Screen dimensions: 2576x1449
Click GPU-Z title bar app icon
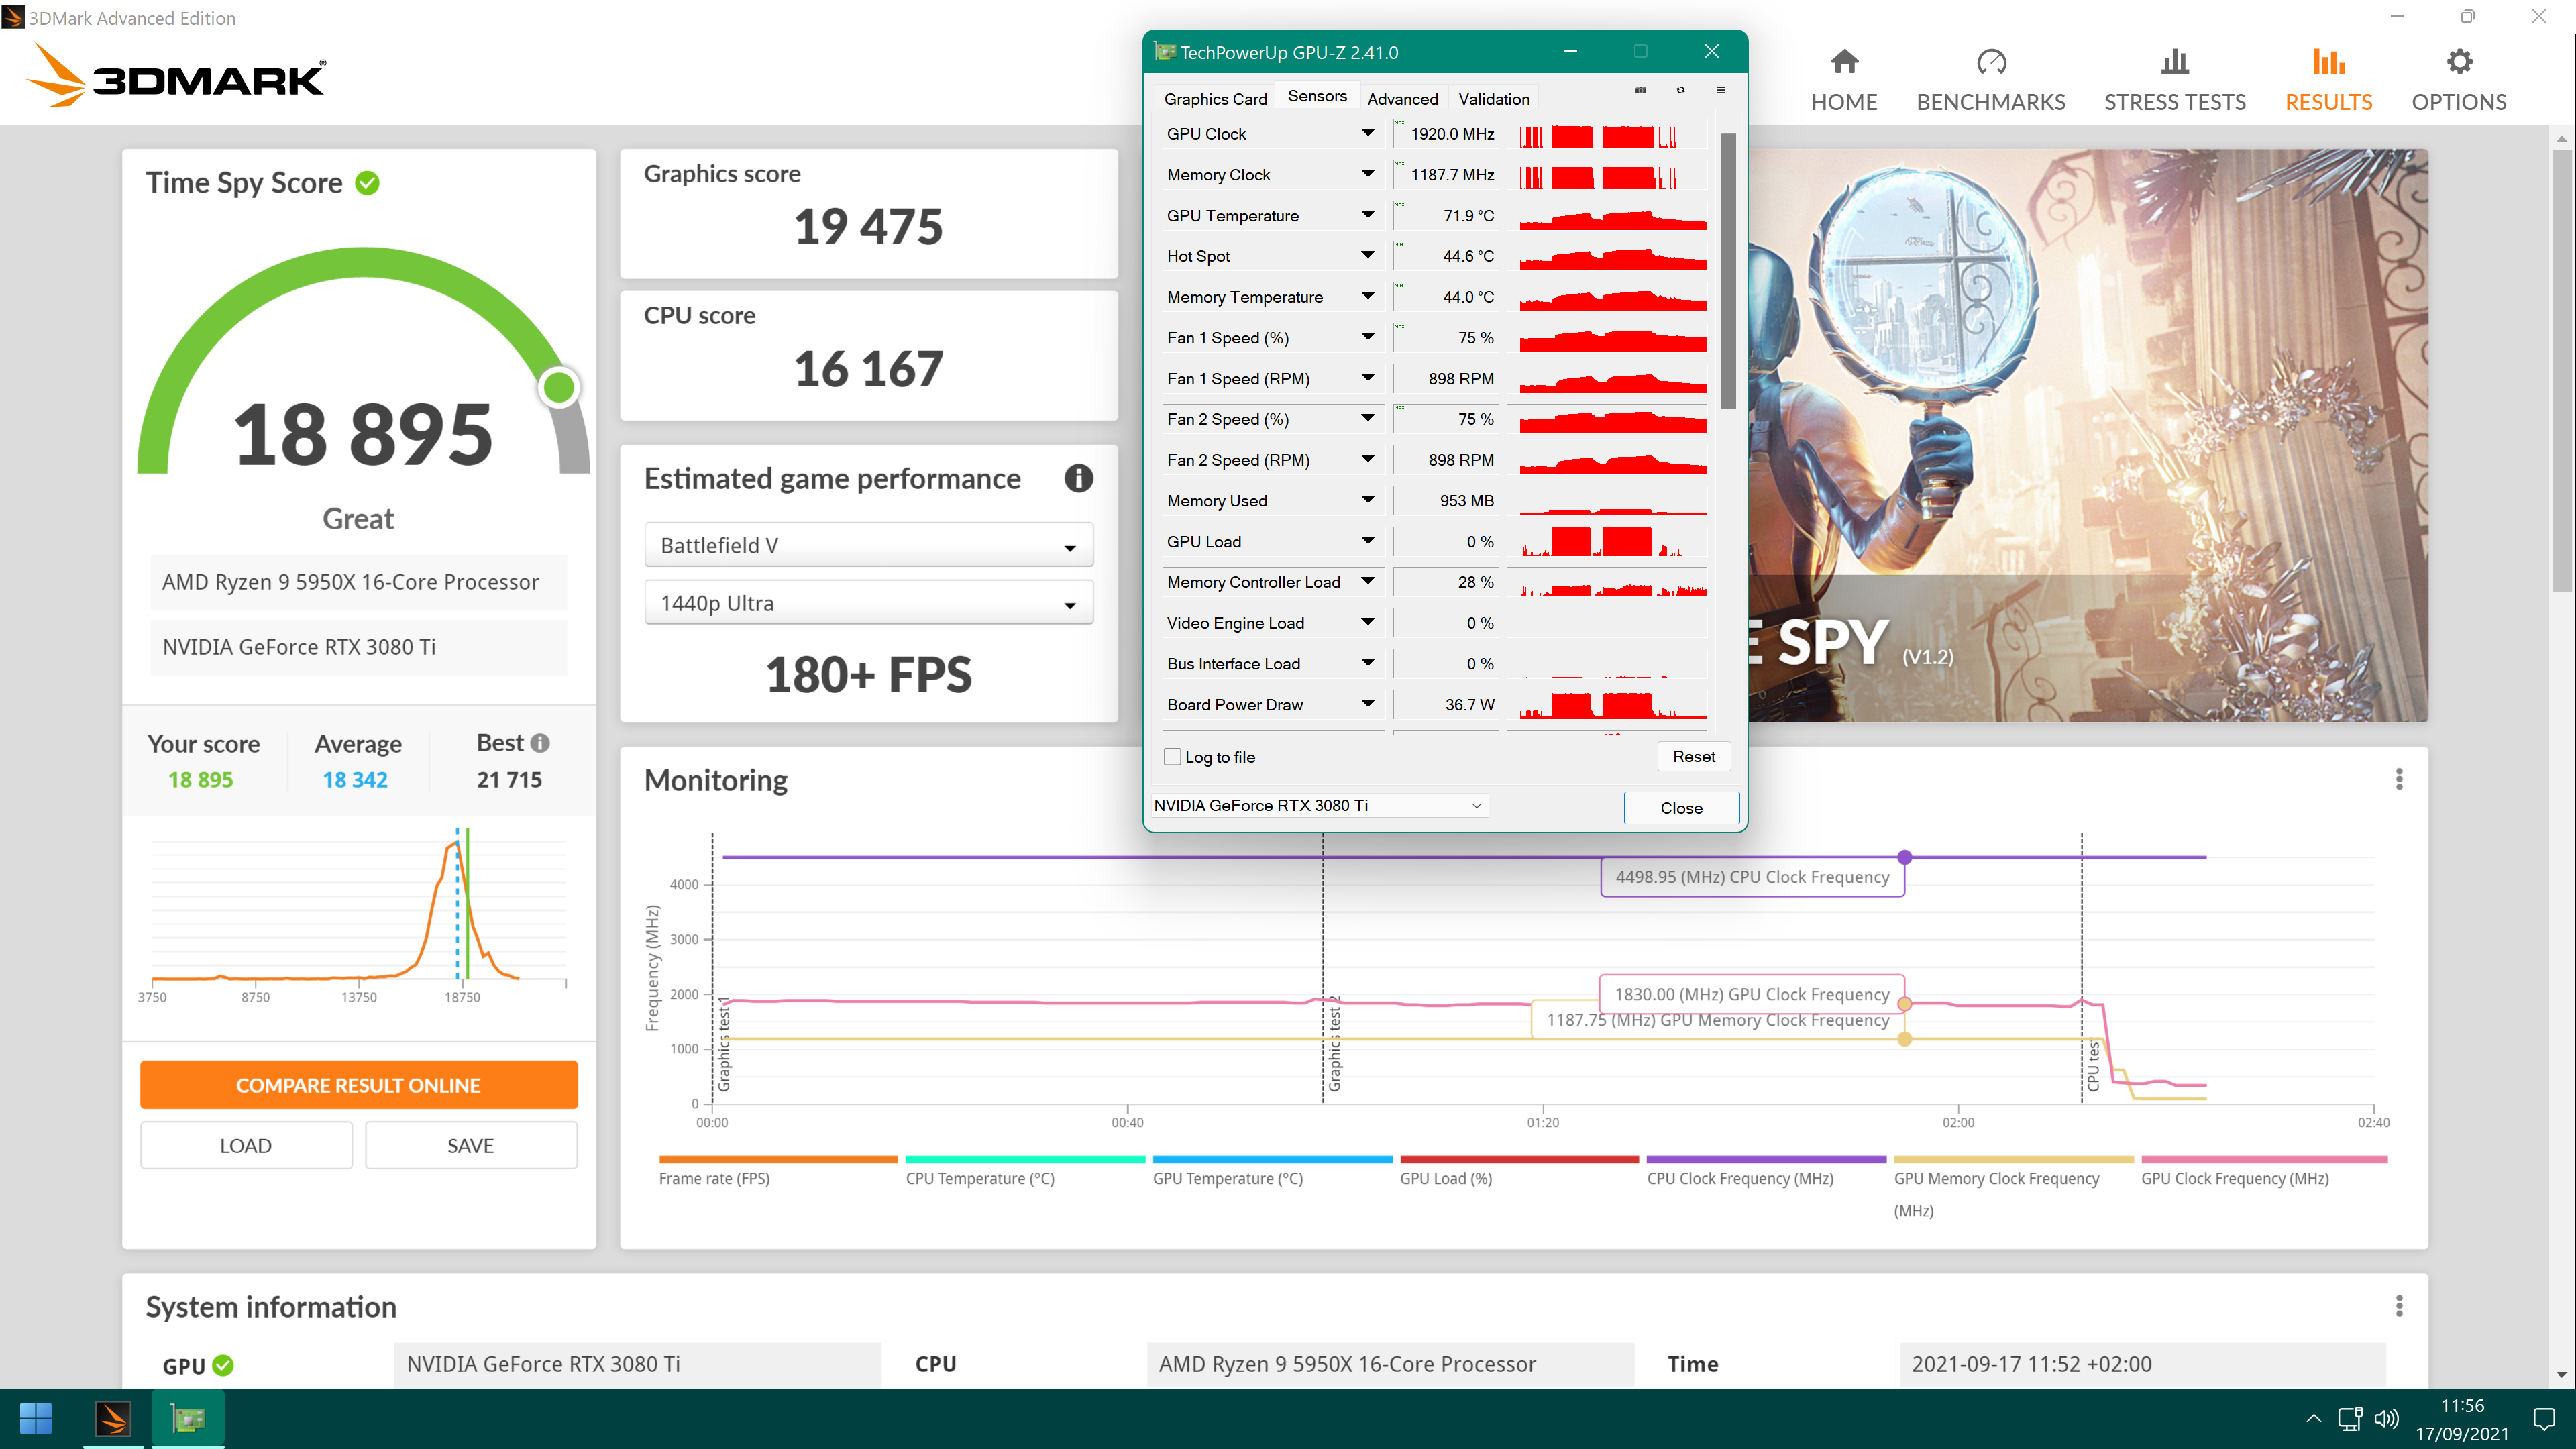click(1164, 52)
